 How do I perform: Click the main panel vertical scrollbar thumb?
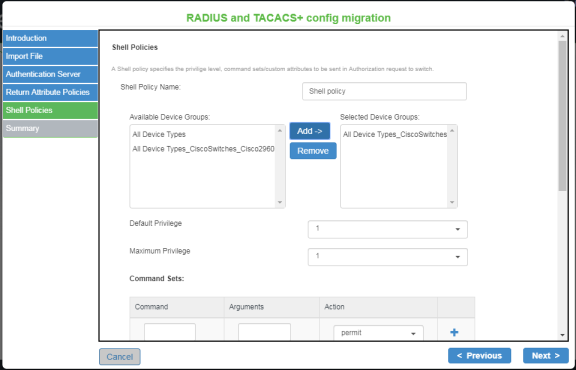click(x=562, y=116)
